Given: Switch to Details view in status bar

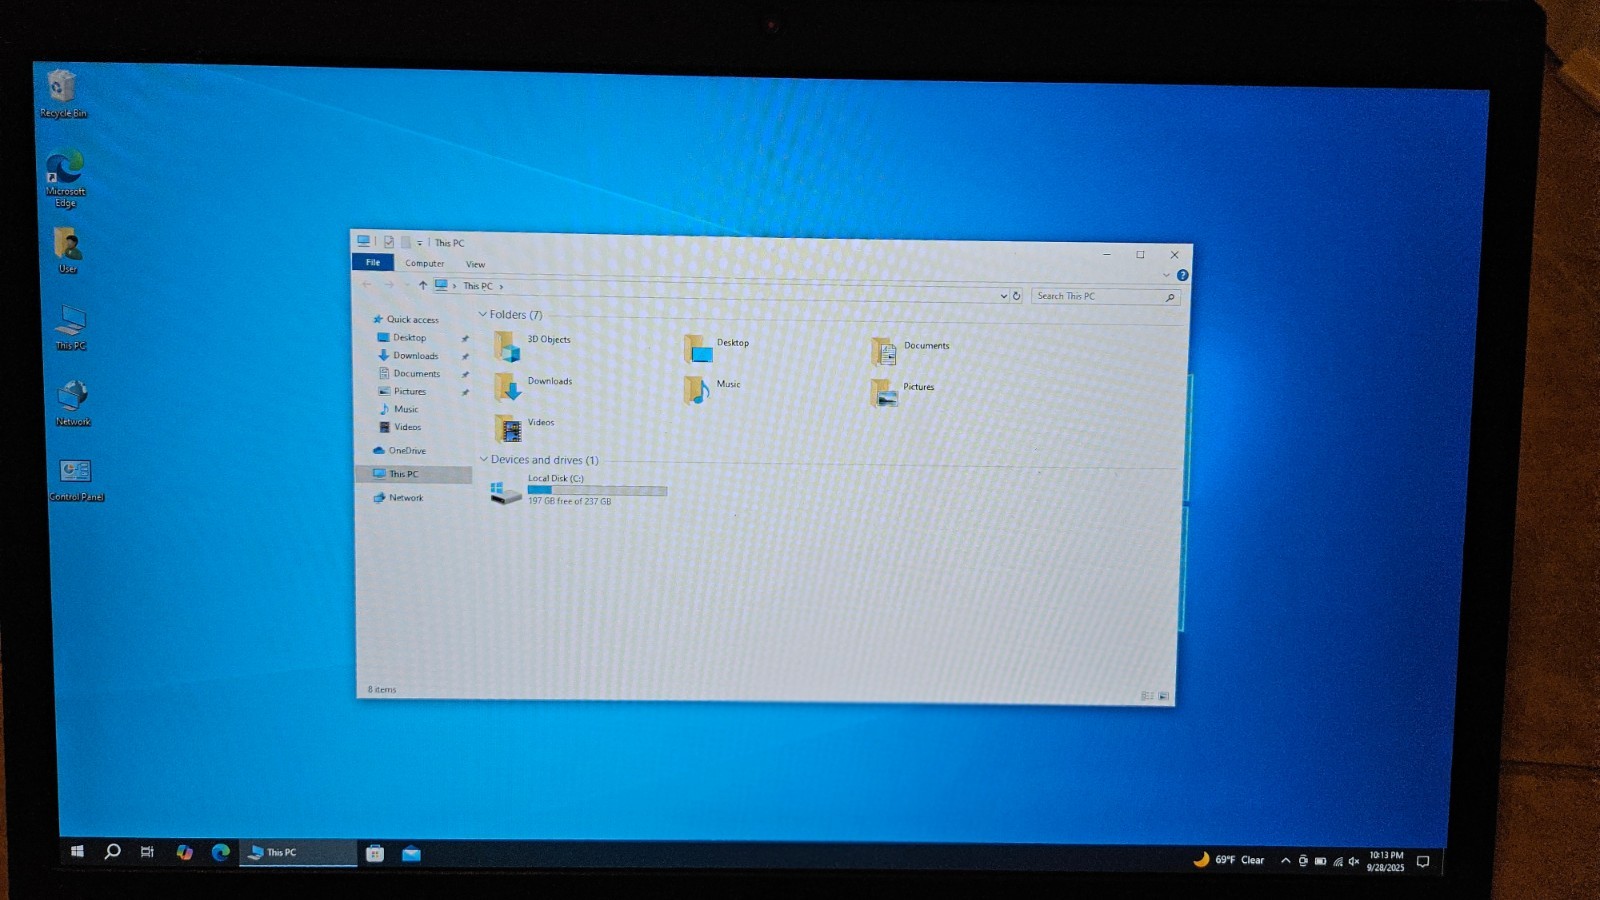Looking at the screenshot, I should [x=1147, y=695].
